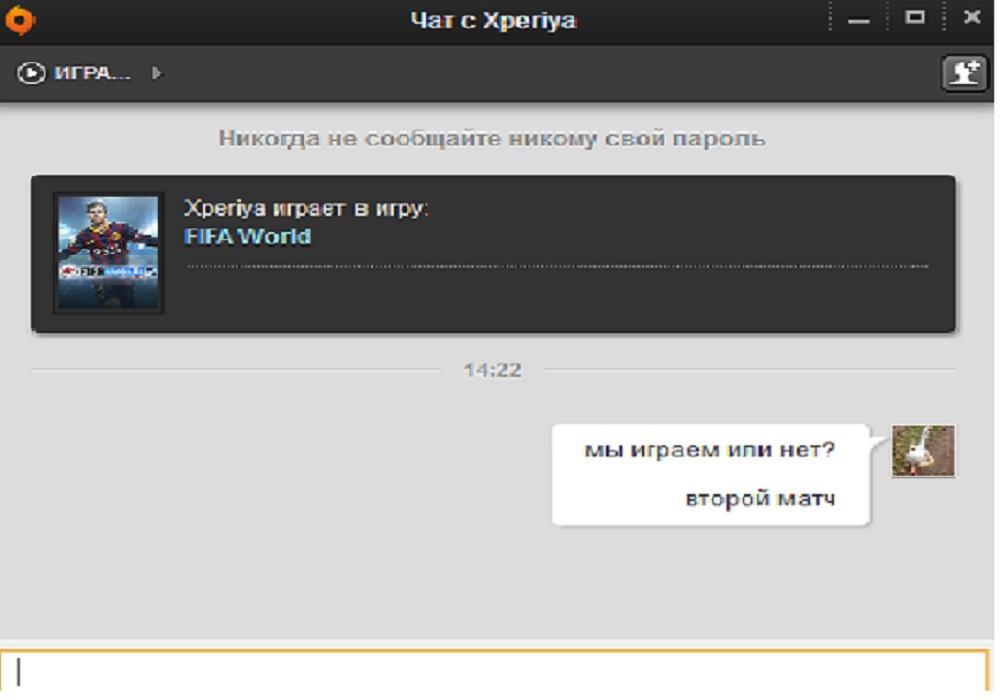Minimize the chat window

point(859,19)
